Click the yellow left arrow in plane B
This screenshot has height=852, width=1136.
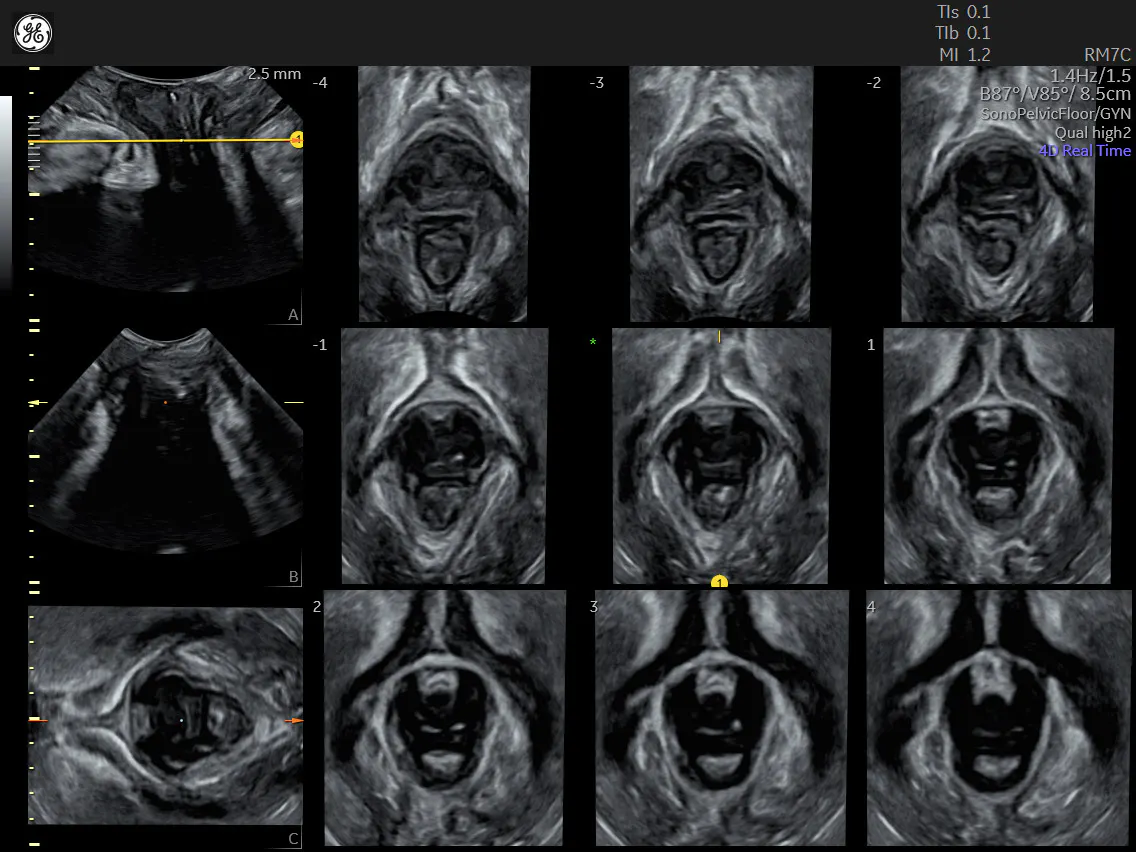pyautogui.click(x=38, y=402)
